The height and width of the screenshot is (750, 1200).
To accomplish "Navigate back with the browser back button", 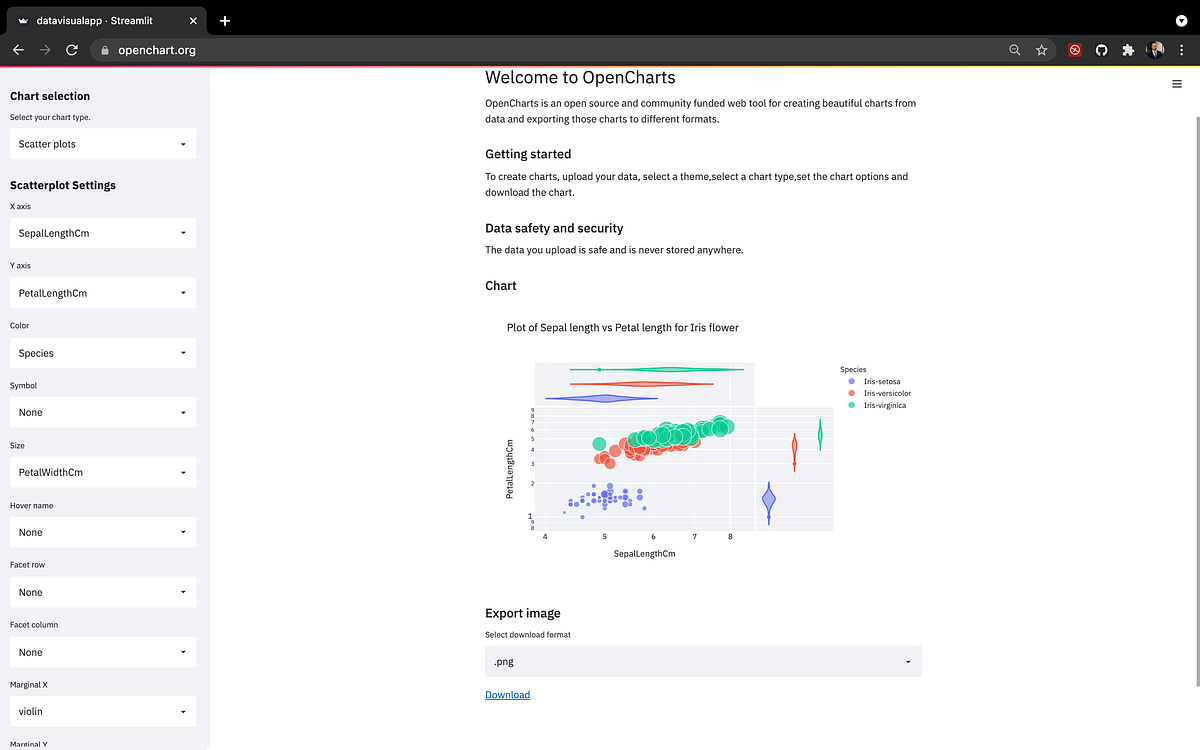I will pyautogui.click(x=17, y=50).
